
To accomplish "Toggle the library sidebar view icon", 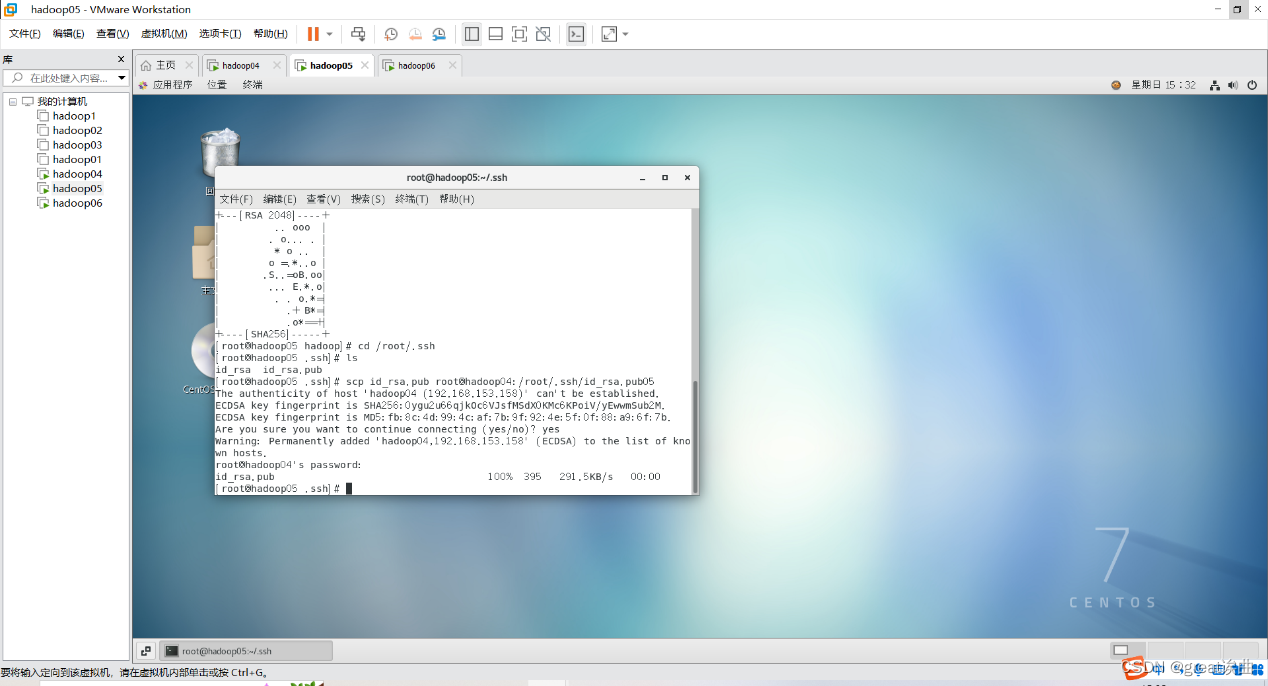I will [x=472, y=34].
